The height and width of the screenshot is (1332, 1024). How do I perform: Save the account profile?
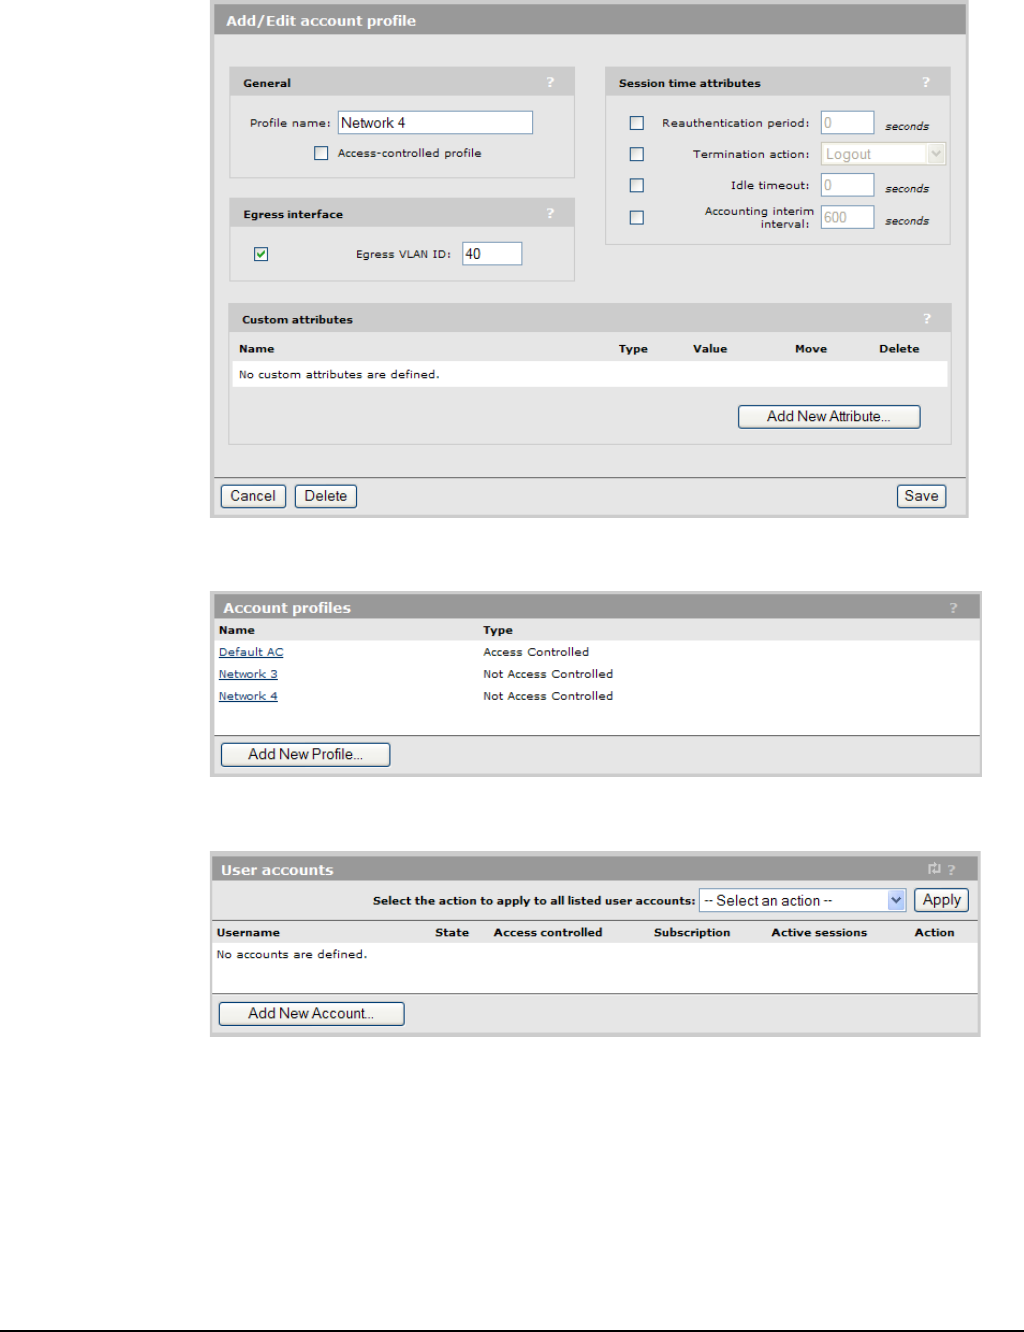[x=921, y=496]
